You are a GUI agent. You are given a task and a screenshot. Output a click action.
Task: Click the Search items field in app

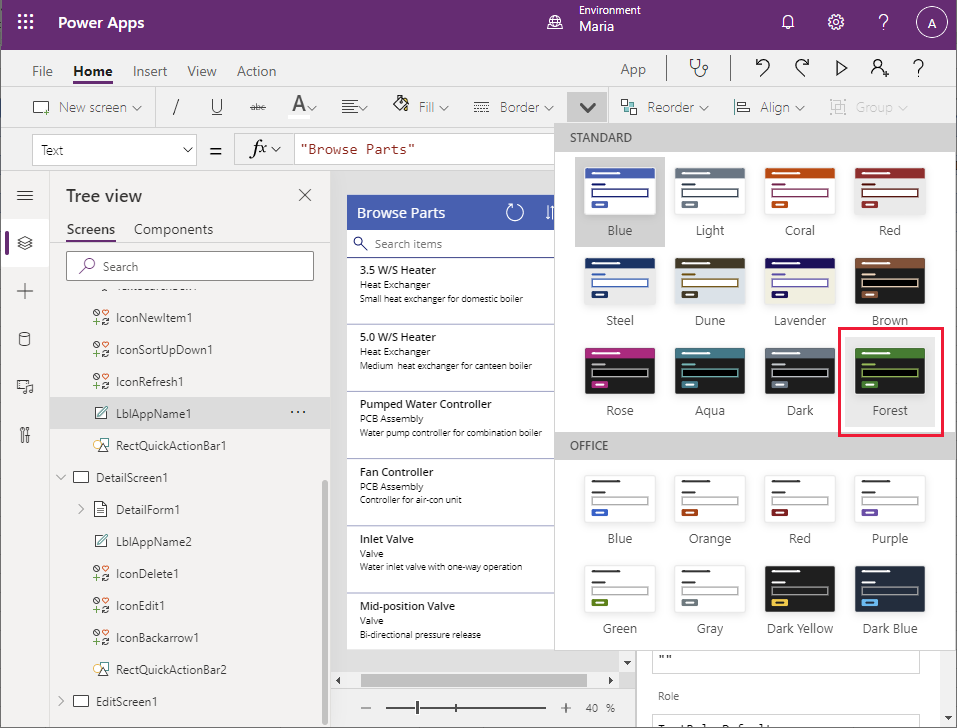click(x=450, y=243)
